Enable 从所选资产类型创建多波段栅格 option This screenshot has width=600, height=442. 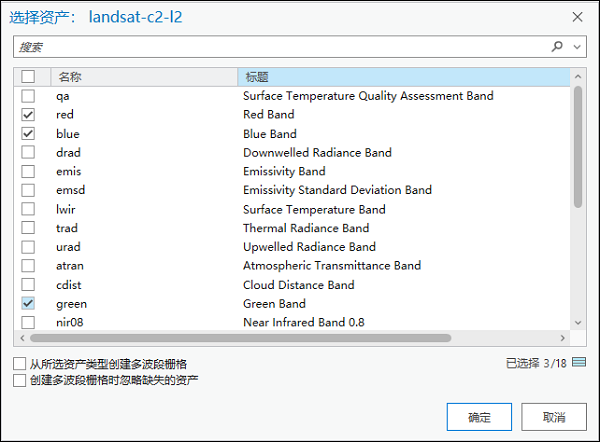click(x=20, y=364)
